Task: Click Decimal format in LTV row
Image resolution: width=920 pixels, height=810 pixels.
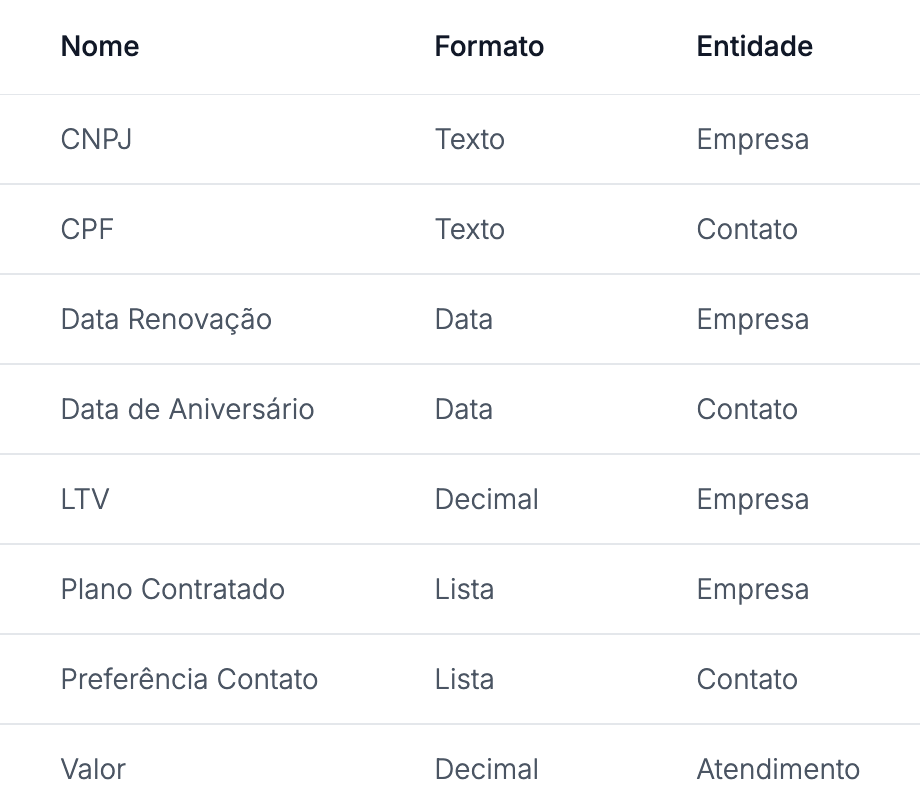Action: tap(486, 499)
